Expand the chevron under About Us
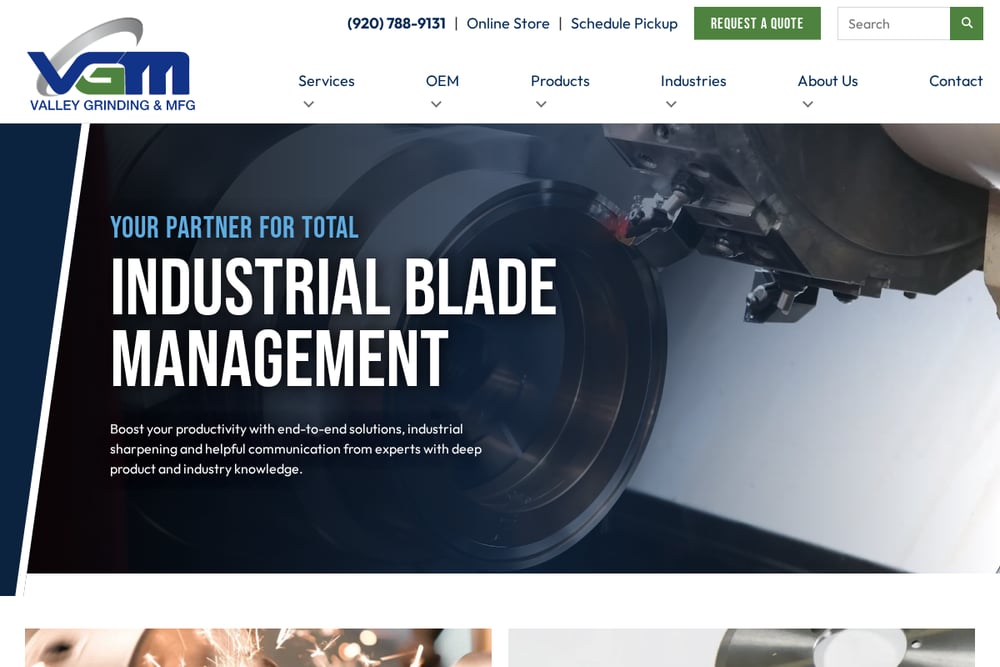 click(807, 104)
